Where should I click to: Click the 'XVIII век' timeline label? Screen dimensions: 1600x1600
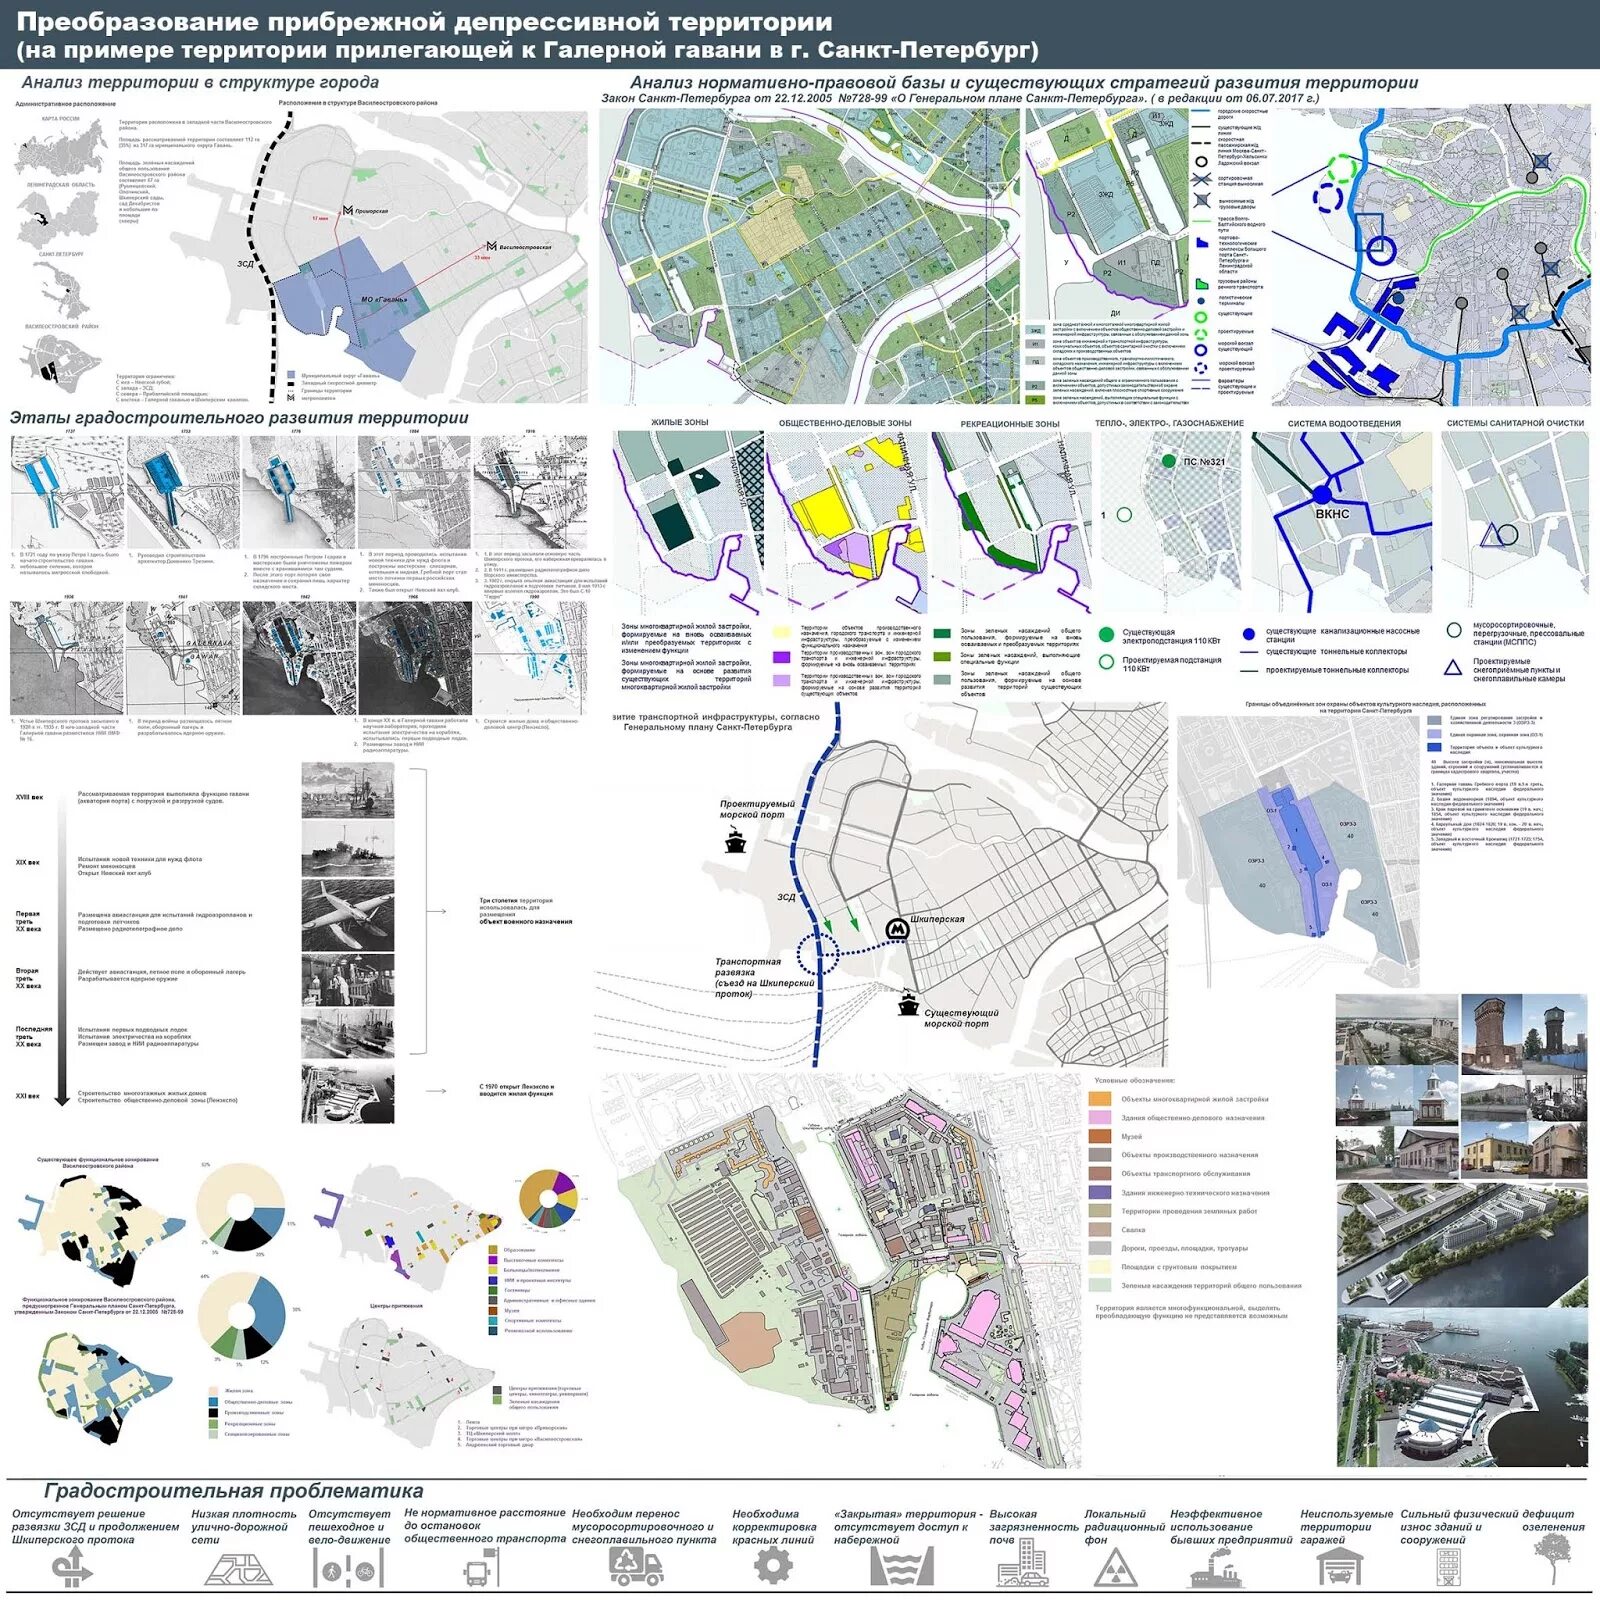click(x=30, y=797)
